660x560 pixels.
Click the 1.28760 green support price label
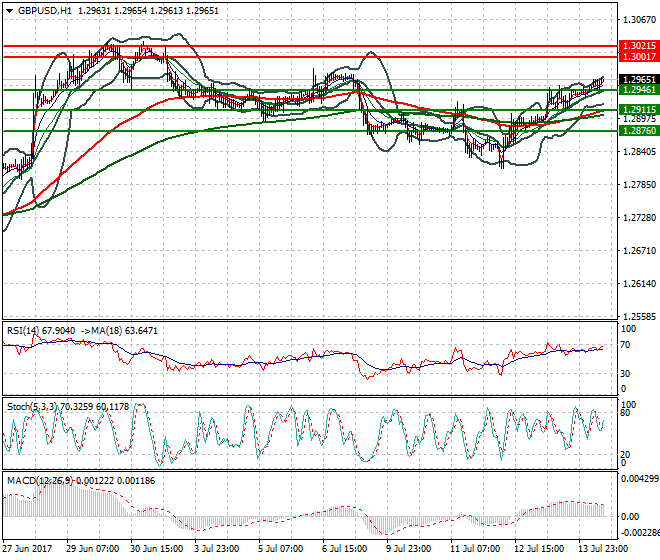click(x=639, y=131)
